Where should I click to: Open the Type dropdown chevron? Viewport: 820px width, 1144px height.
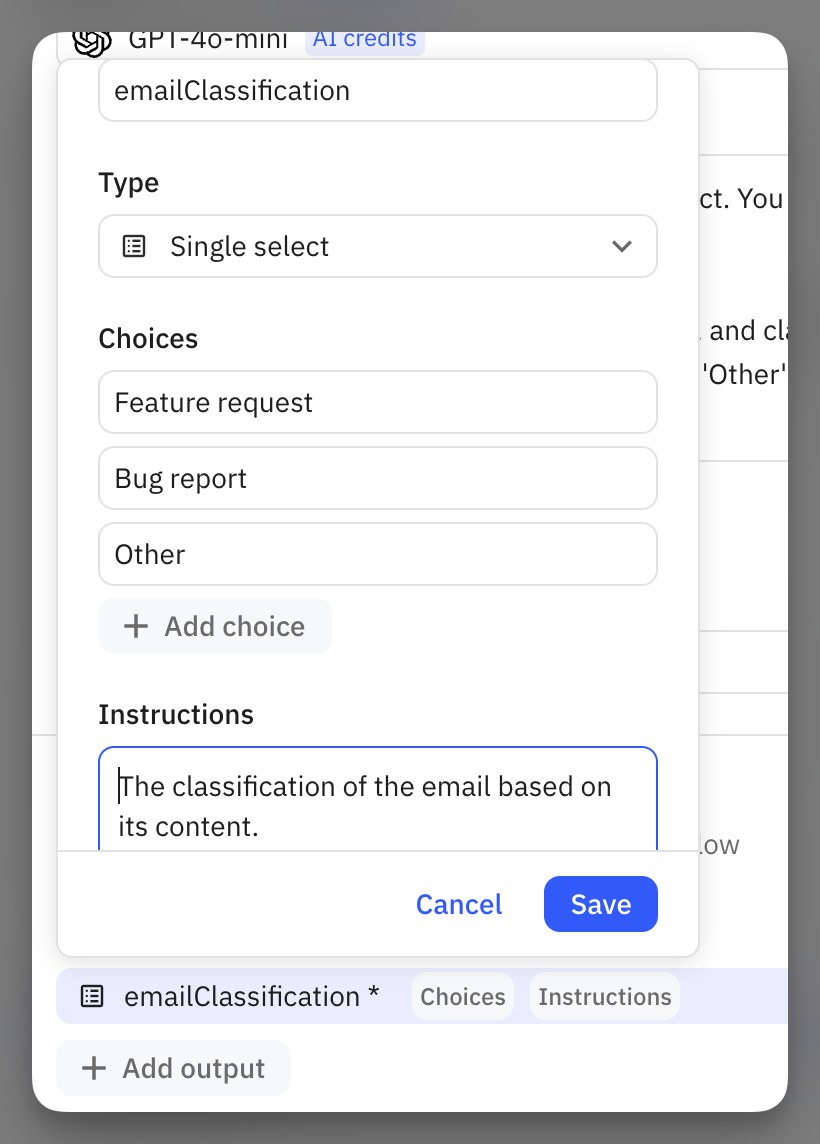tap(622, 246)
